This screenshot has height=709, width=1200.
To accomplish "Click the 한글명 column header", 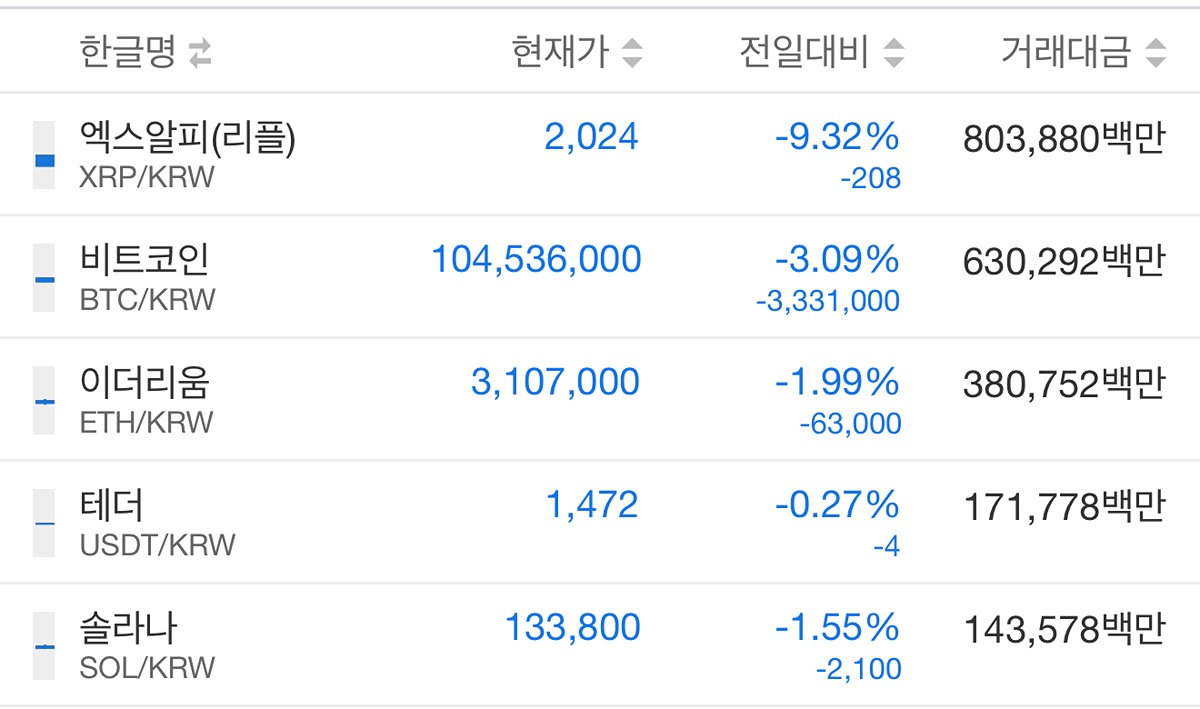I will tap(128, 53).
